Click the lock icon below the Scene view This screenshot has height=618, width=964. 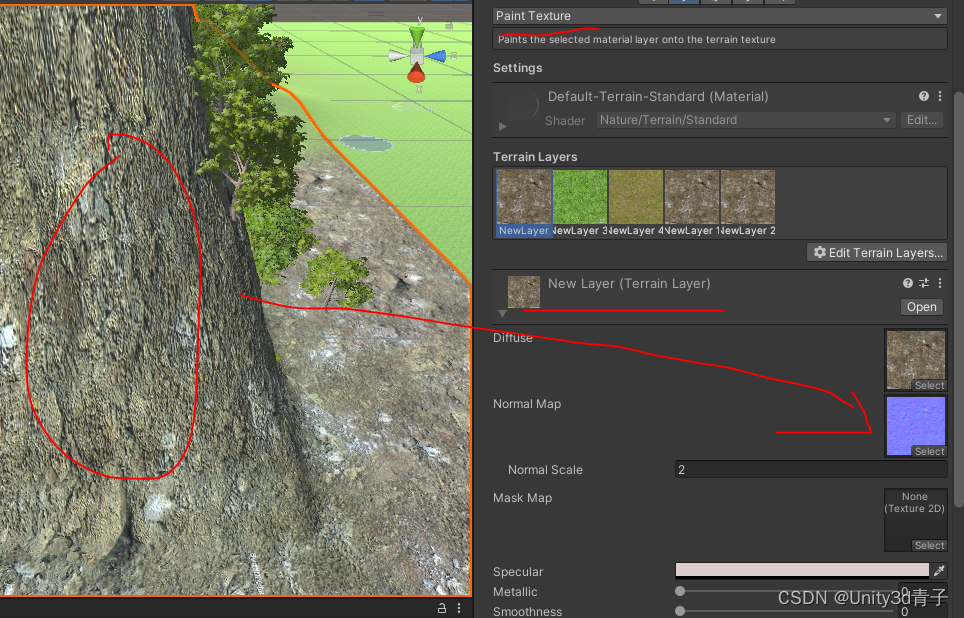[x=441, y=607]
